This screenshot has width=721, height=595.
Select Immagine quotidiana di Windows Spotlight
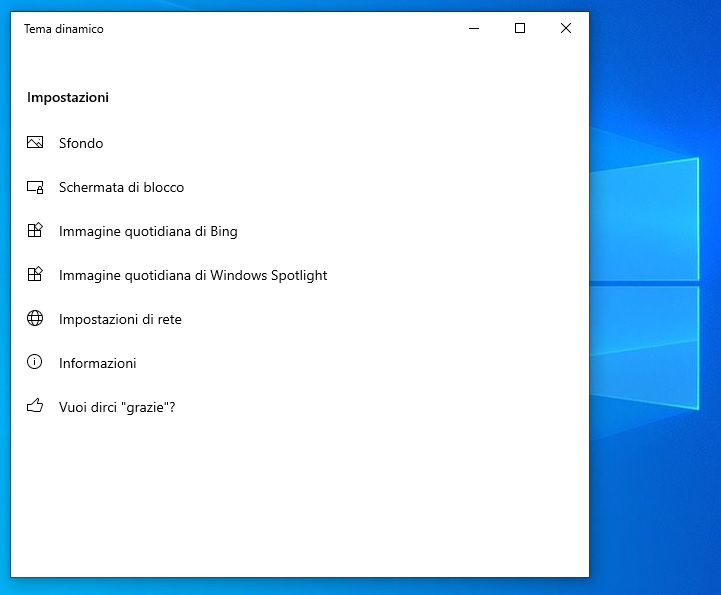(x=193, y=275)
